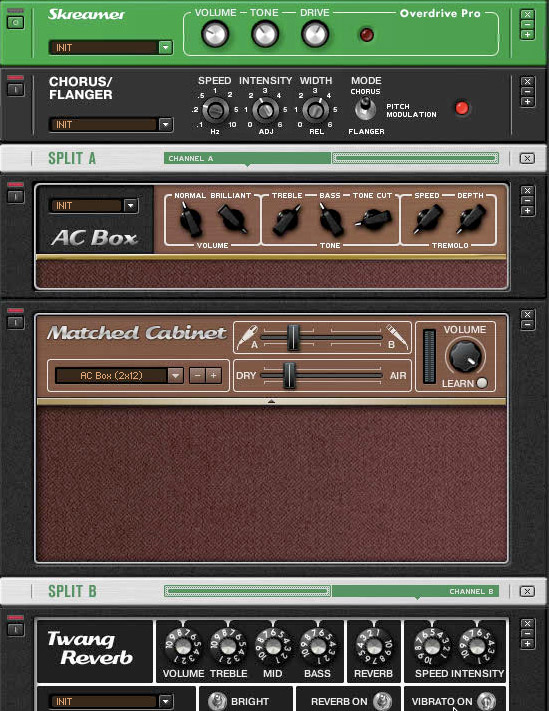Screen dimensions: 549x711
Task: Open the Chorus/Flanger INIT preset dropdown
Action: (165, 124)
